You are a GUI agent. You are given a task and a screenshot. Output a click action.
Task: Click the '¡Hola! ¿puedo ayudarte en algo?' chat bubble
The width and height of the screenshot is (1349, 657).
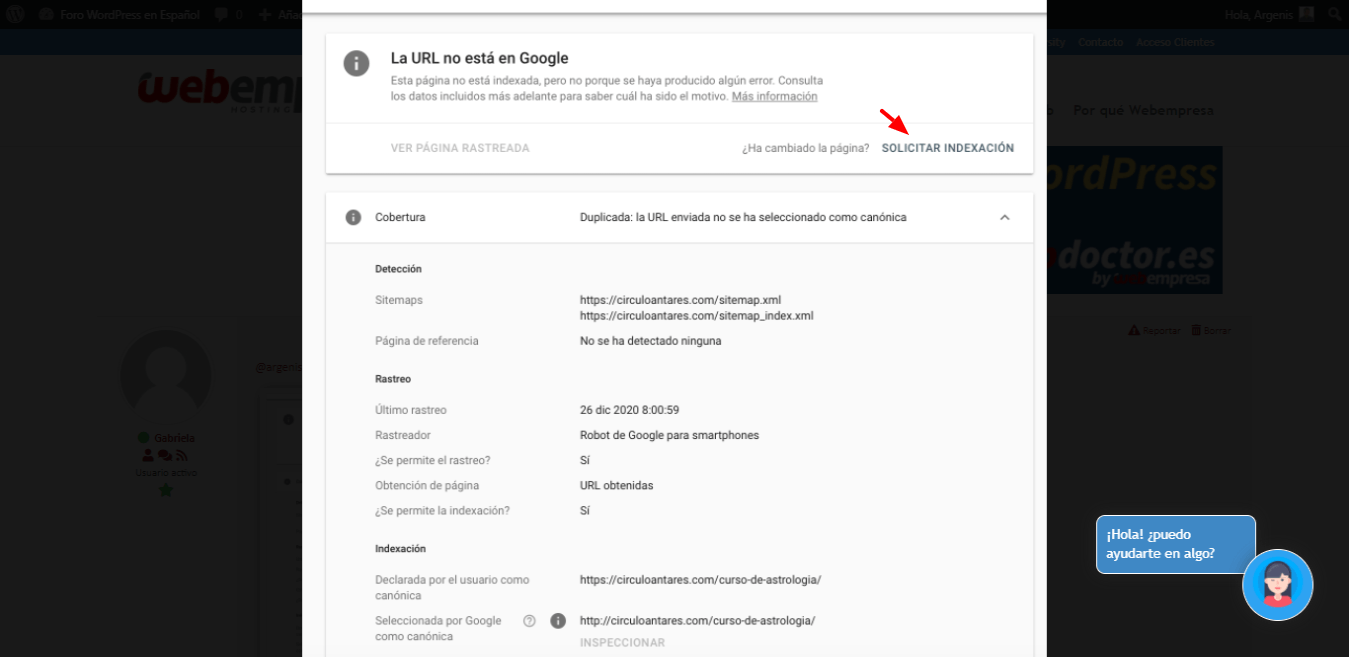coord(1175,544)
